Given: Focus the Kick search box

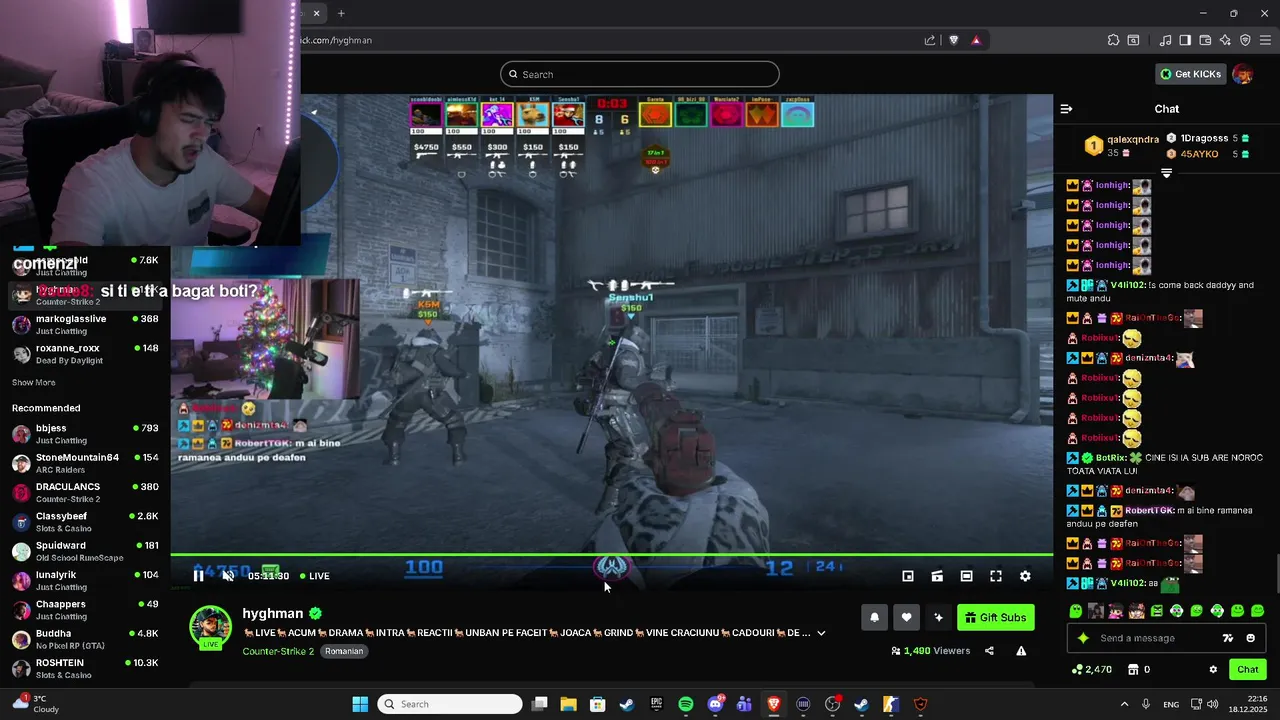Looking at the screenshot, I should click(x=640, y=74).
